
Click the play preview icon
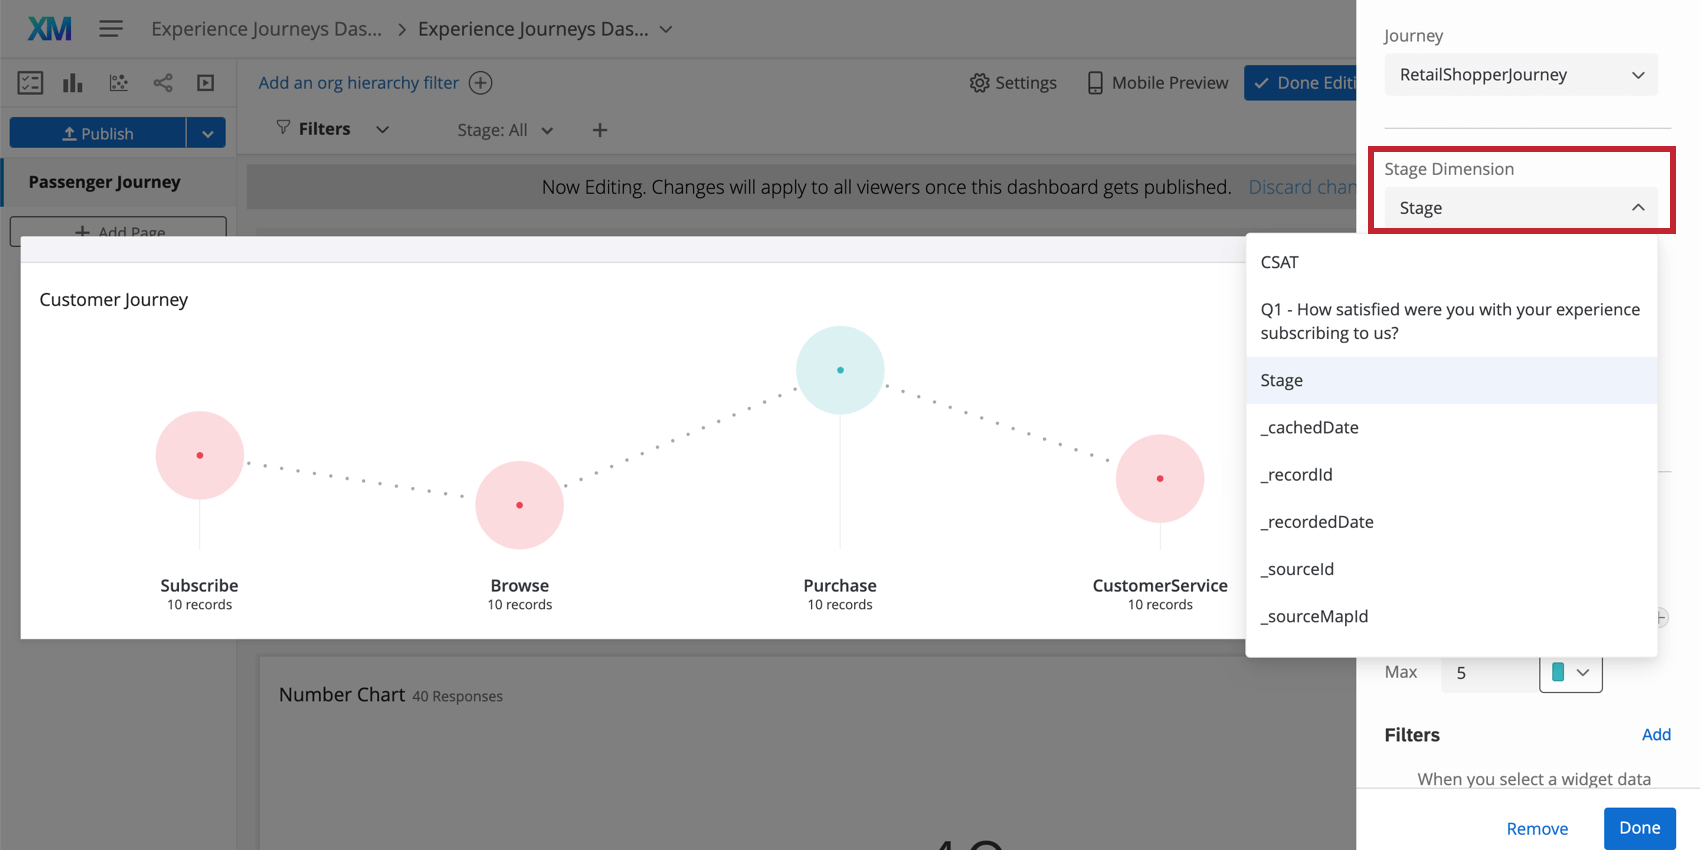[x=206, y=83]
